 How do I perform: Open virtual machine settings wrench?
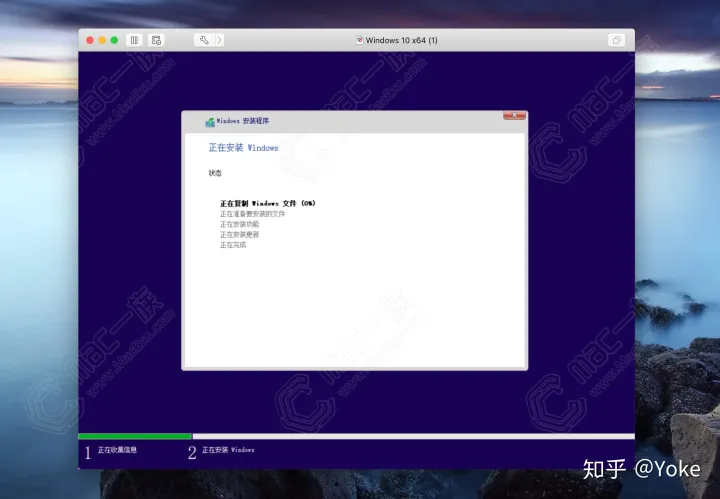tap(204, 40)
